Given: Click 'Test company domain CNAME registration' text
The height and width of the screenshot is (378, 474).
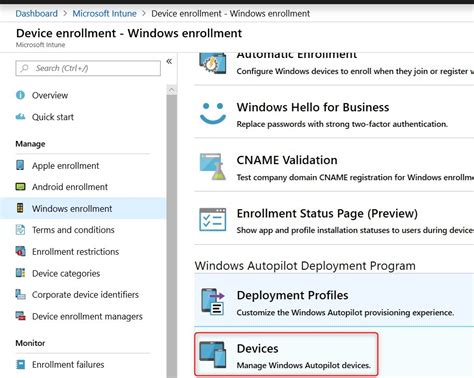Looking at the screenshot, I should tap(355, 177).
